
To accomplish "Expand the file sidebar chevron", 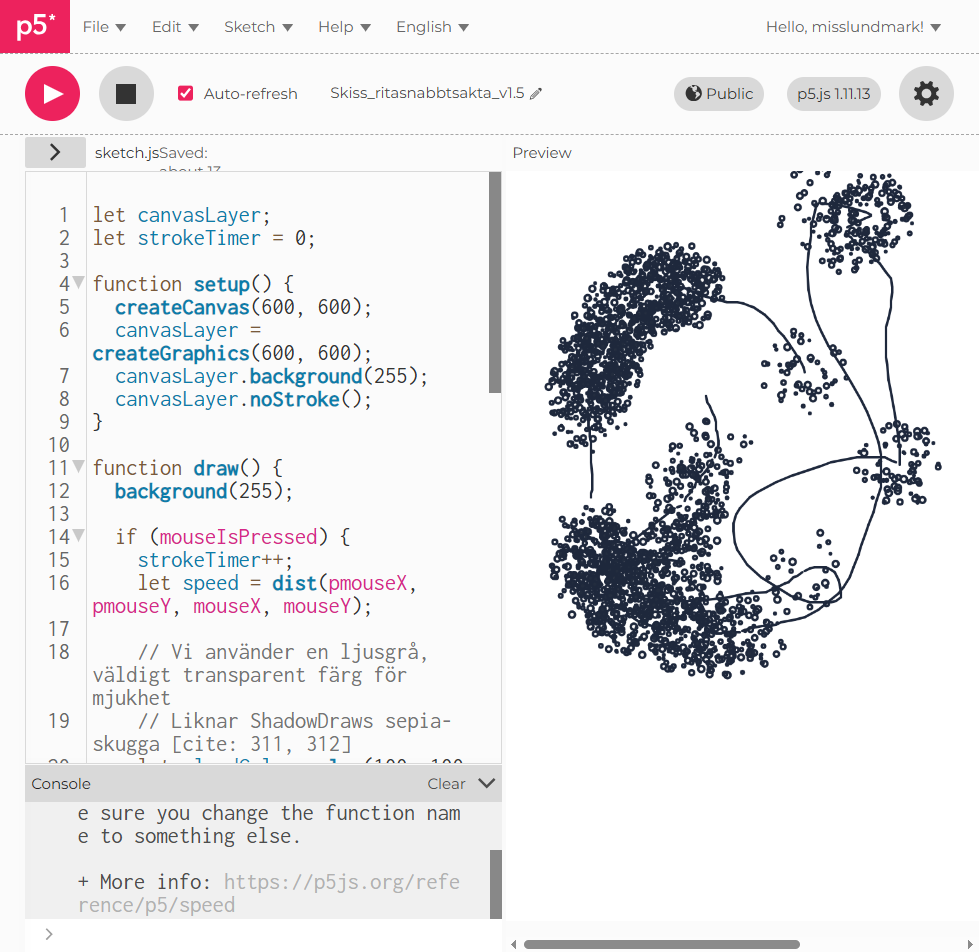I will click(55, 152).
